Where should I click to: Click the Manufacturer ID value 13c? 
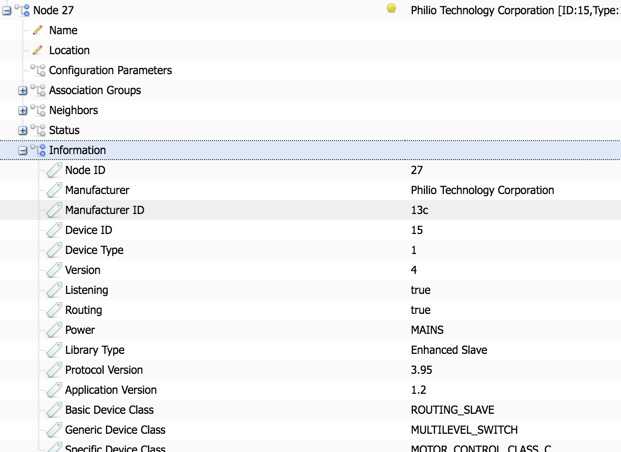pos(419,210)
